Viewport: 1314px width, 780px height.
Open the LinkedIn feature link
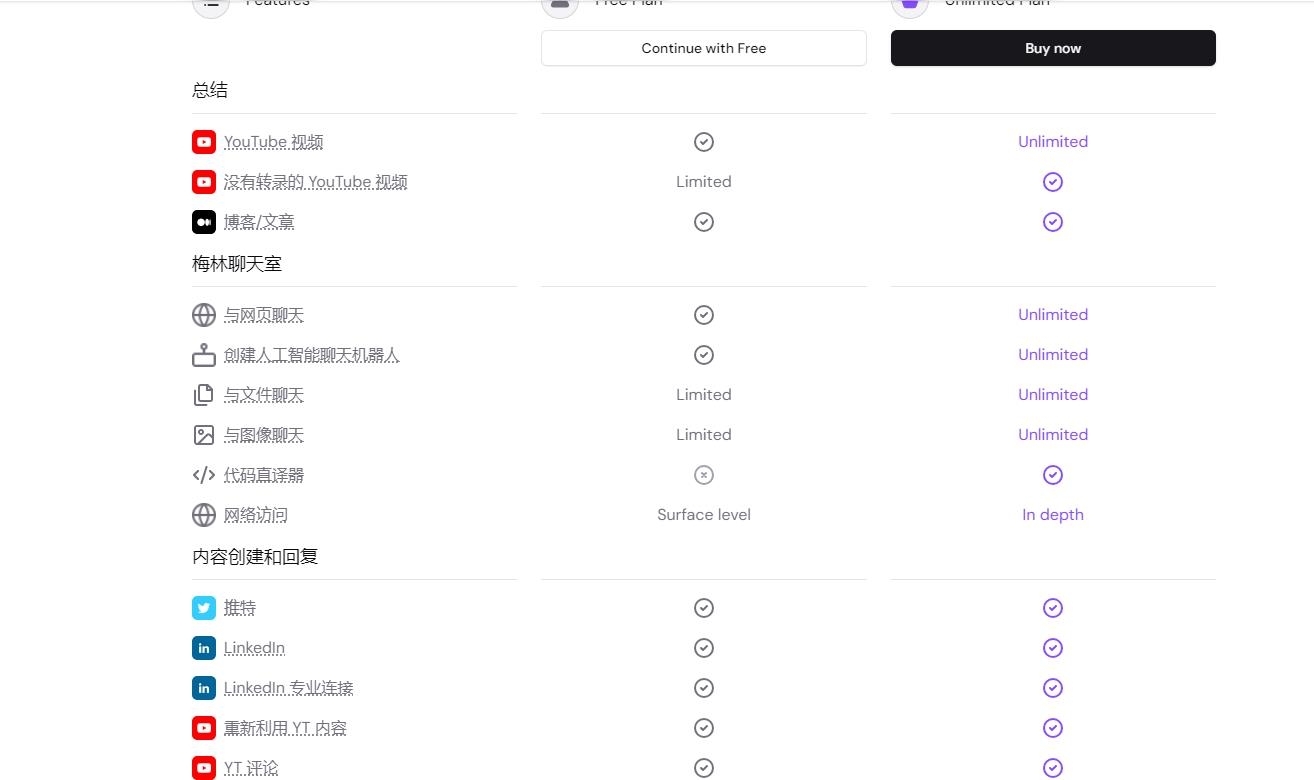click(x=254, y=648)
